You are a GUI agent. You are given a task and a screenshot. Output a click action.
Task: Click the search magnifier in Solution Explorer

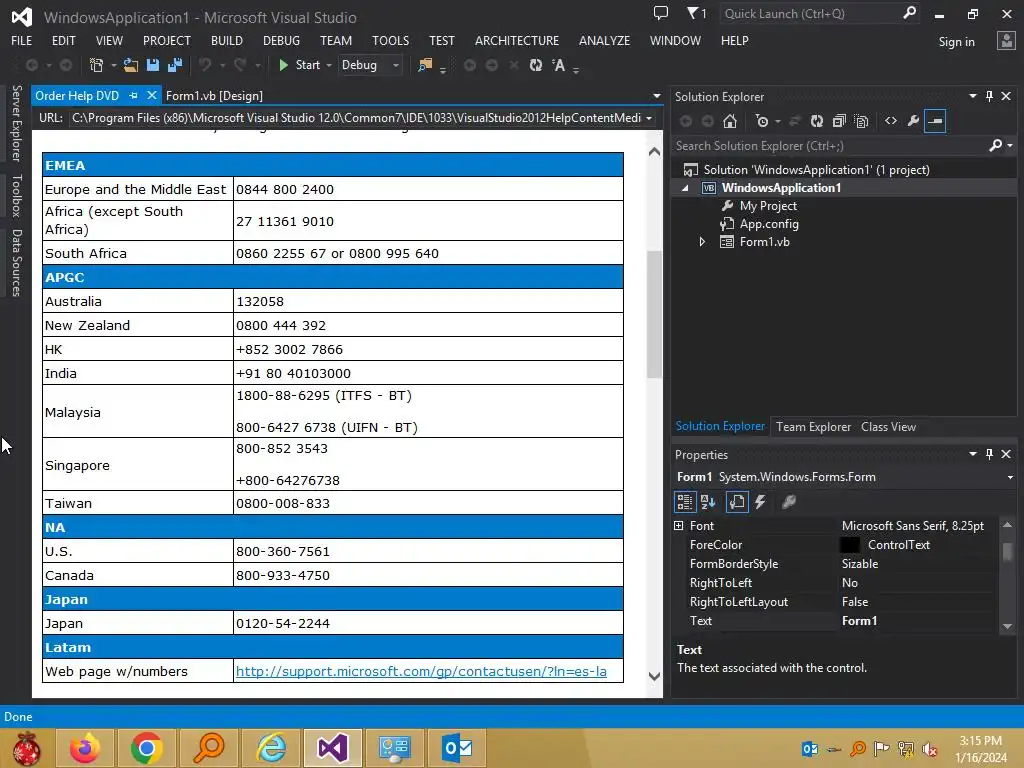pos(995,146)
